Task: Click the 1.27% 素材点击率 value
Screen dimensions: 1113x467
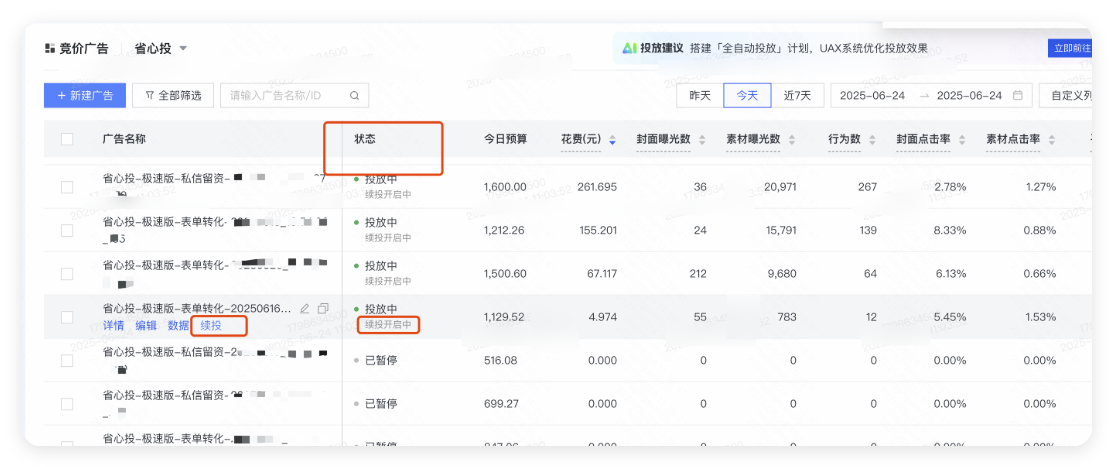Action: [1040, 187]
